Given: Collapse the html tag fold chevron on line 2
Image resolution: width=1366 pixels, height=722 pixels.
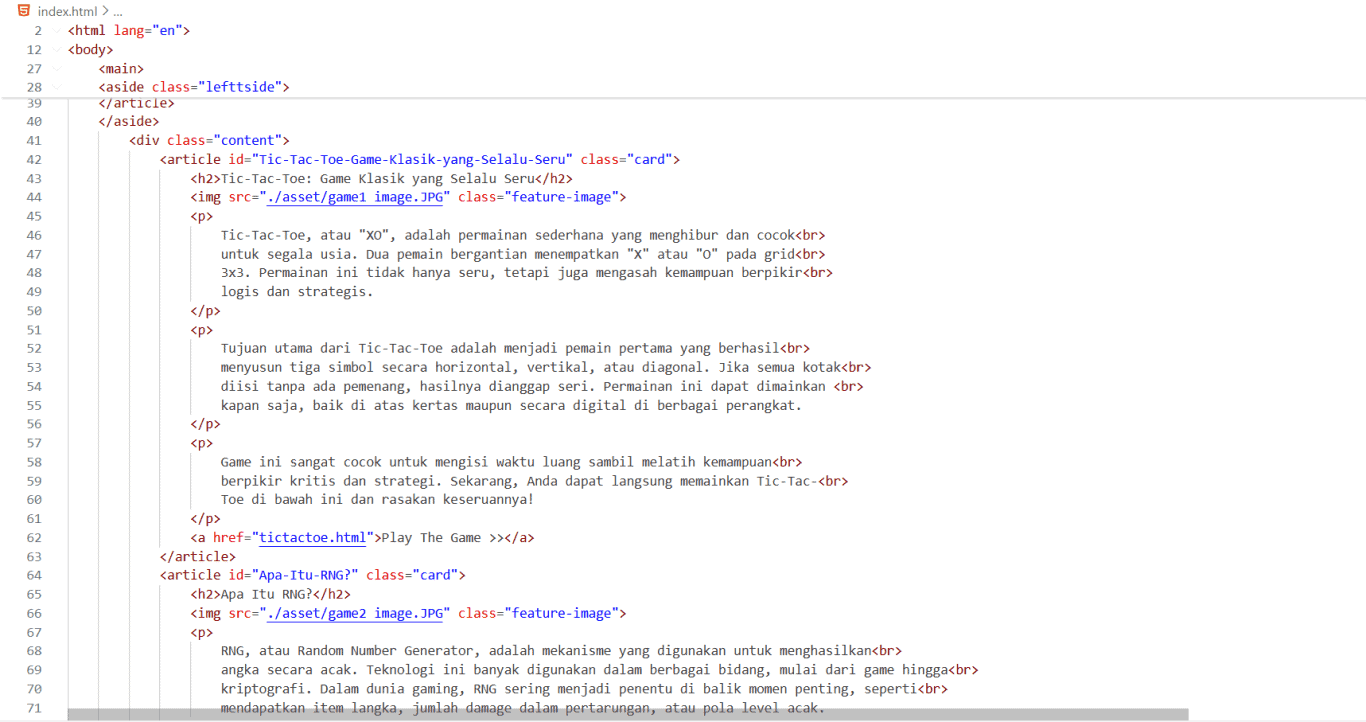Looking at the screenshot, I should click(x=56, y=31).
